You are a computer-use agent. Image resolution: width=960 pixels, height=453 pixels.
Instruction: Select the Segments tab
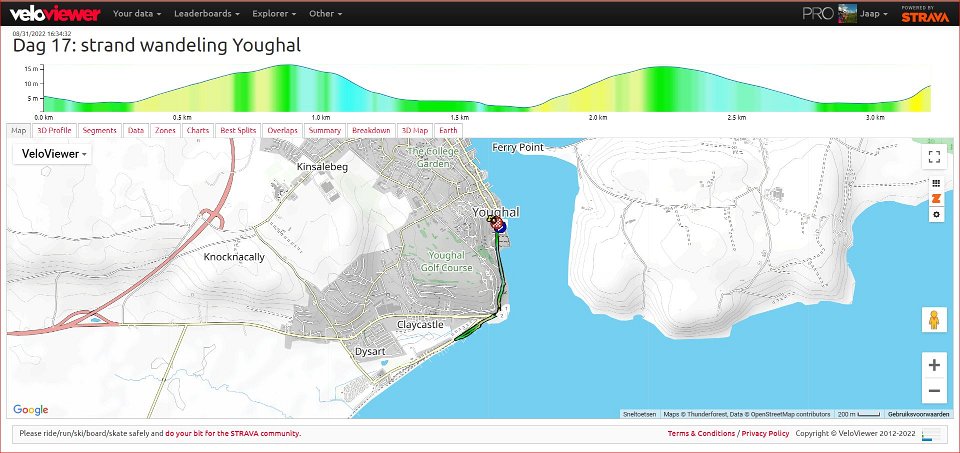click(x=99, y=130)
